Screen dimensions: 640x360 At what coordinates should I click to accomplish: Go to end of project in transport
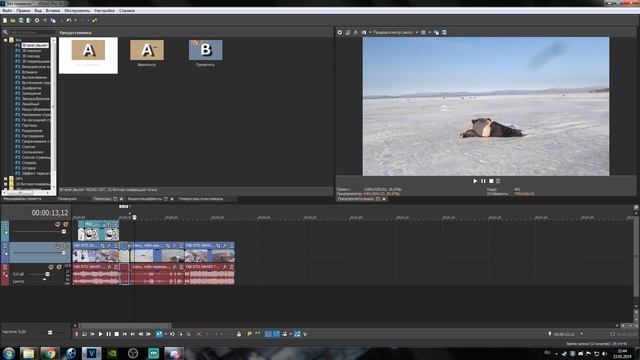click(x=133, y=334)
